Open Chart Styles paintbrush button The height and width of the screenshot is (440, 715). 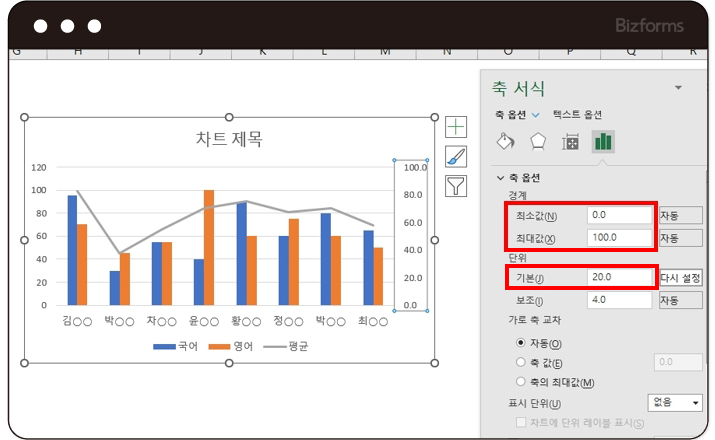pos(456,155)
